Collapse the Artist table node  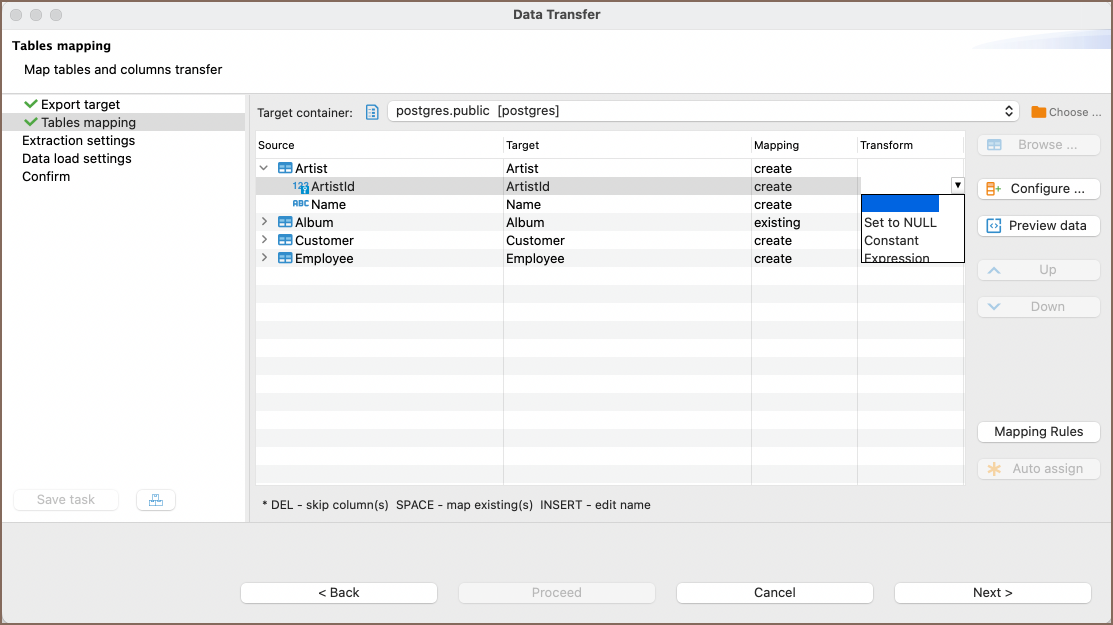(x=265, y=169)
